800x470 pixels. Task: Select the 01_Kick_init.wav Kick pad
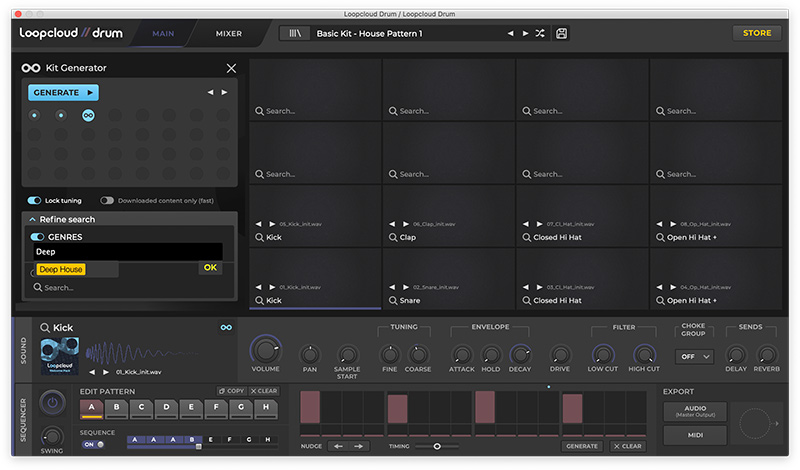(315, 279)
